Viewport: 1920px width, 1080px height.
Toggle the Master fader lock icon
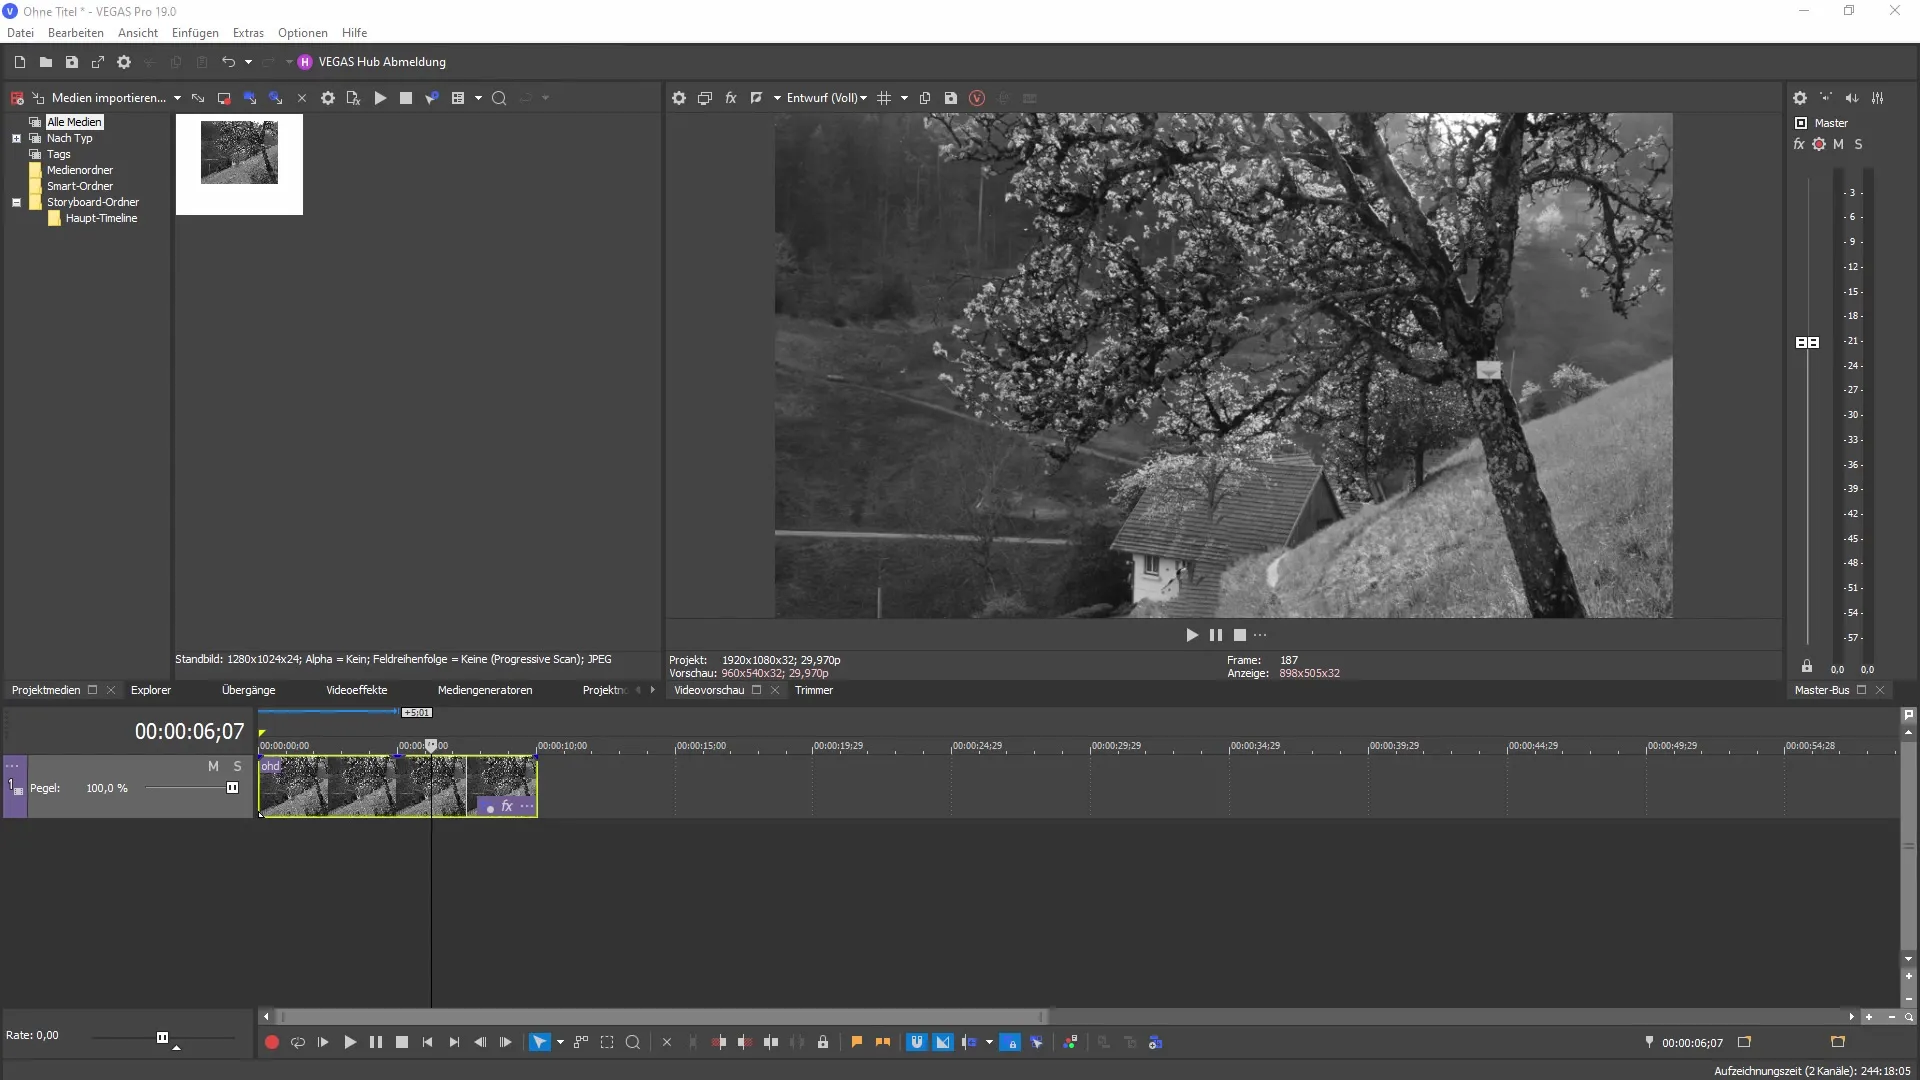[x=1807, y=666]
